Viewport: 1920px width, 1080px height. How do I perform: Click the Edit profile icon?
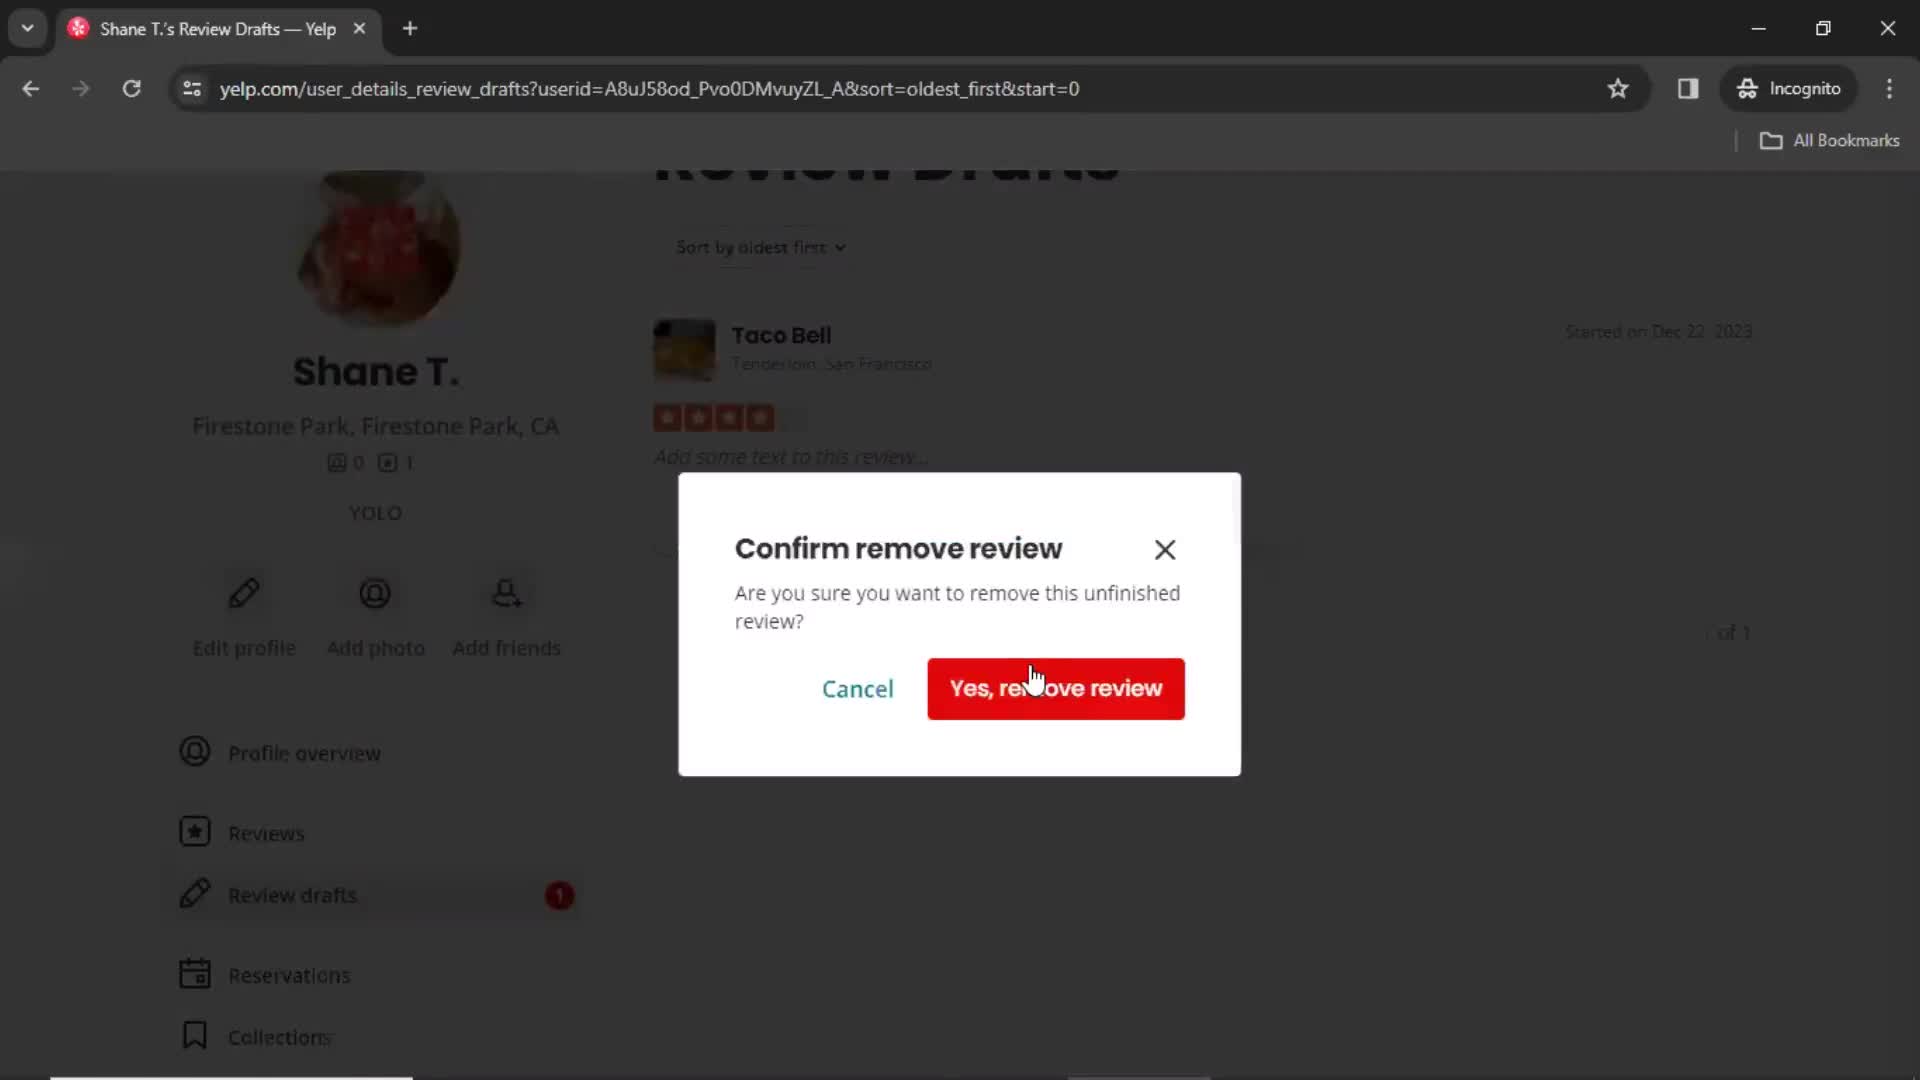(243, 593)
